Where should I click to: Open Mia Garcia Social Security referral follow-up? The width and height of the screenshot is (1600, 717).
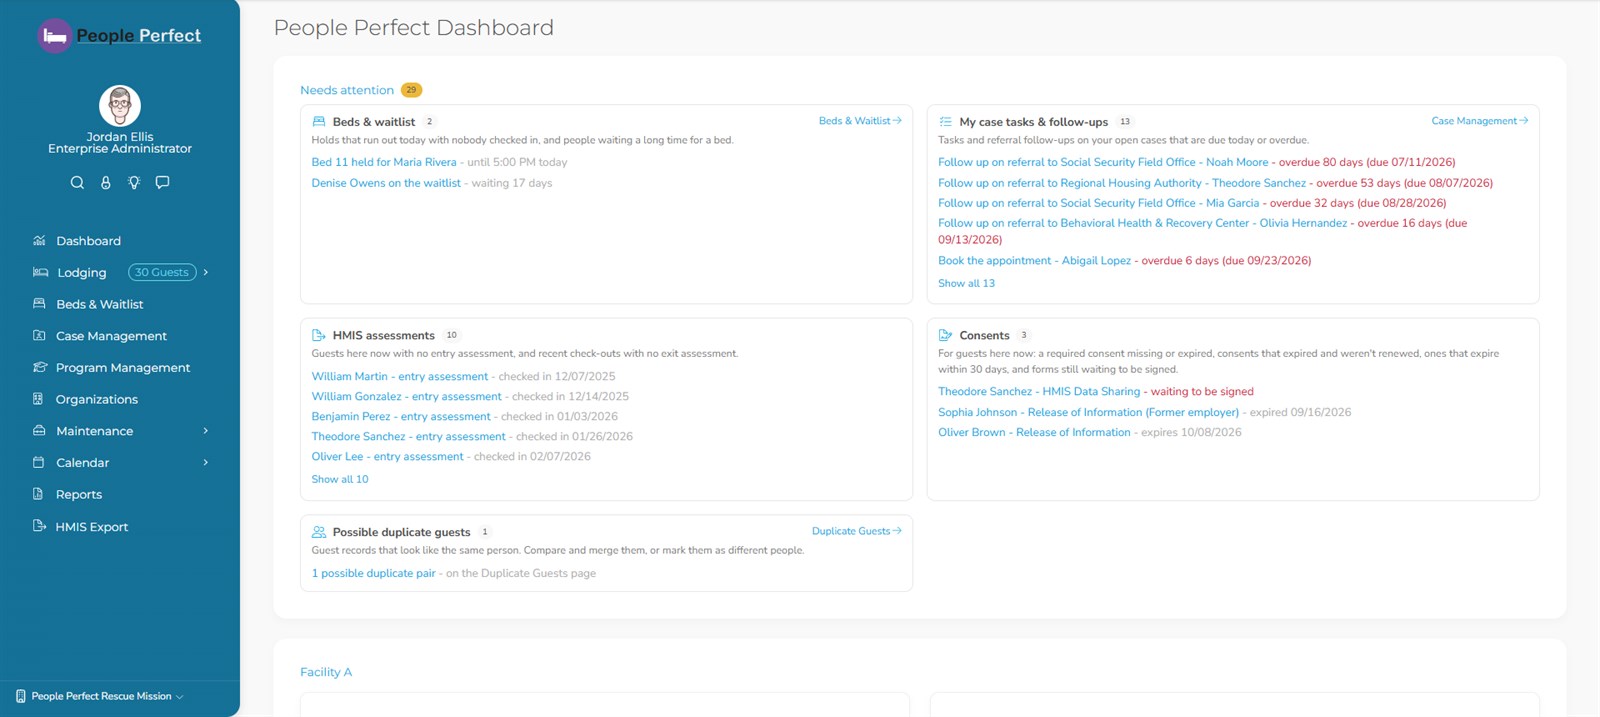tap(1098, 203)
